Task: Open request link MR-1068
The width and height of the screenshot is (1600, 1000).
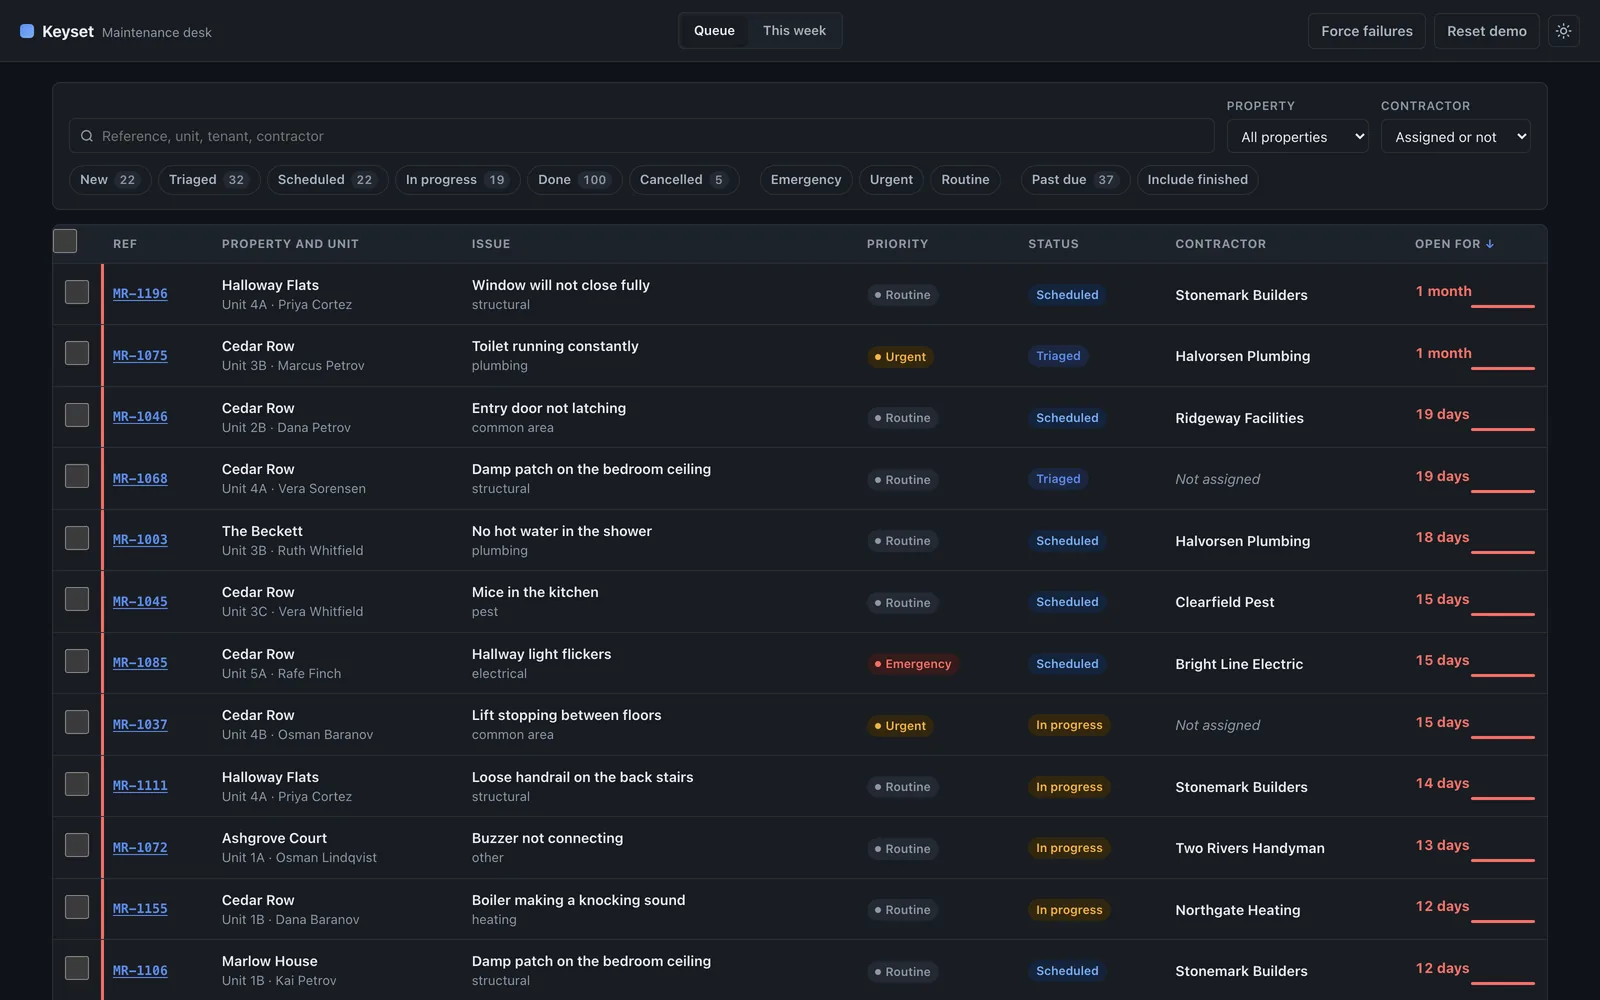Action: click(140, 479)
